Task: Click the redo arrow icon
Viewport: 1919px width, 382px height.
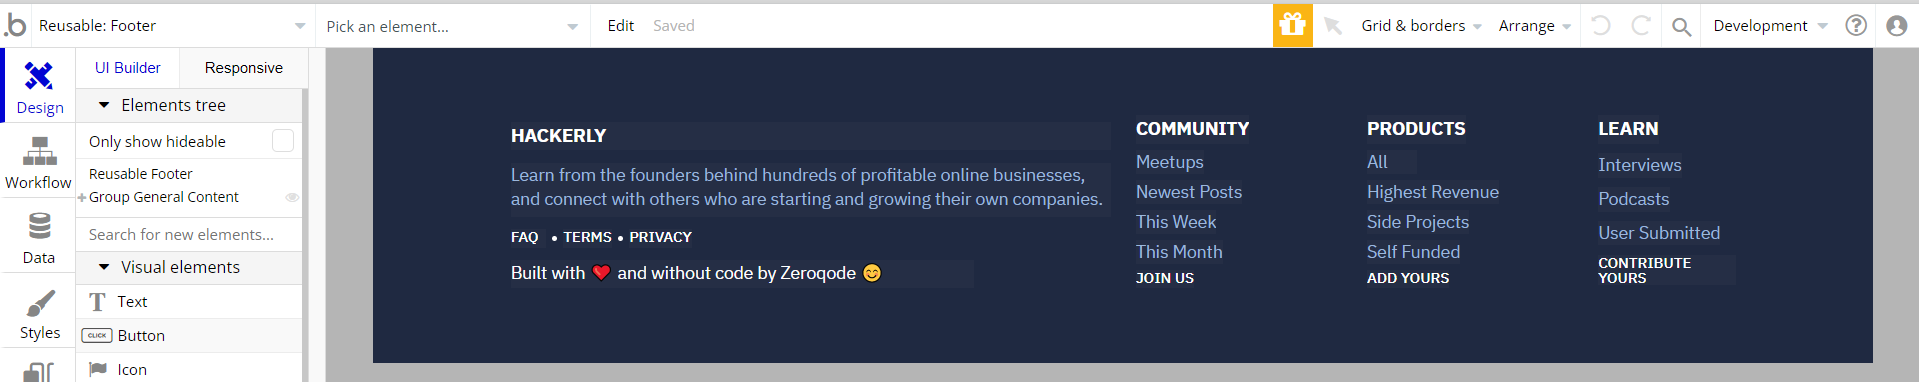Action: [x=1640, y=25]
